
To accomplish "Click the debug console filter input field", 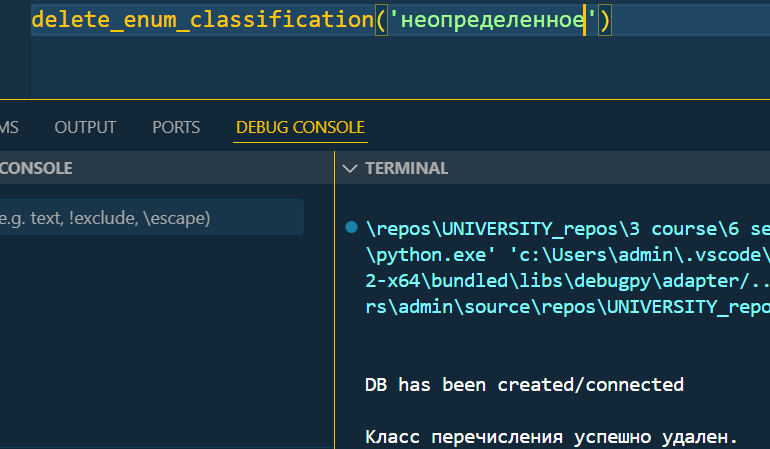I will (x=151, y=217).
